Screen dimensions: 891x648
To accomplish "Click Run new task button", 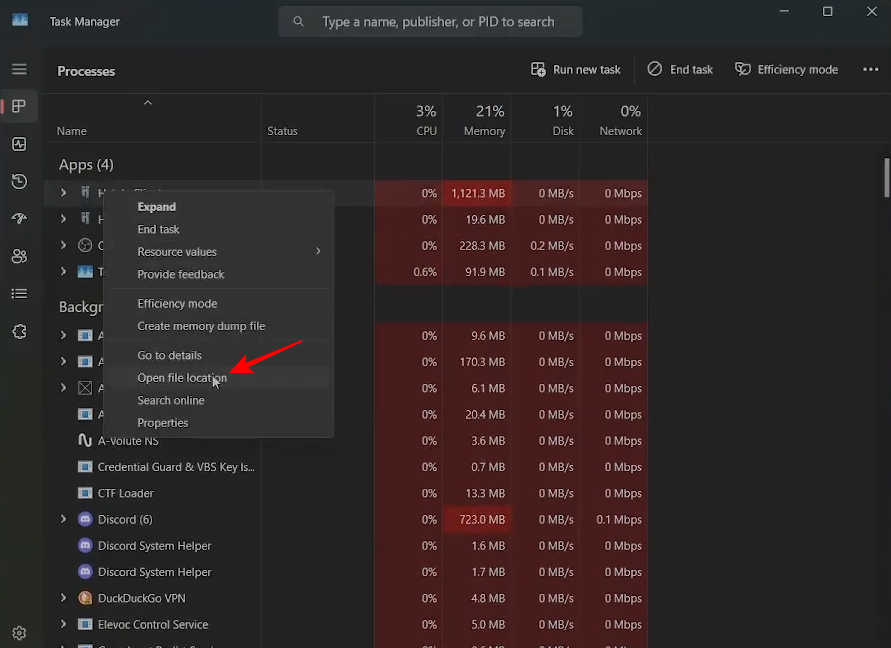I will click(x=576, y=70).
